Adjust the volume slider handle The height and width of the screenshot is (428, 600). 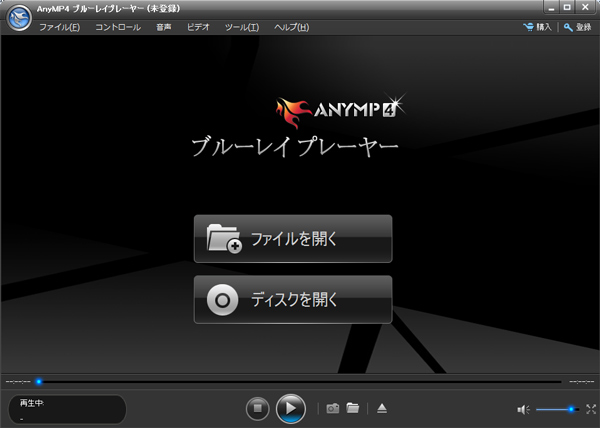tap(571, 409)
